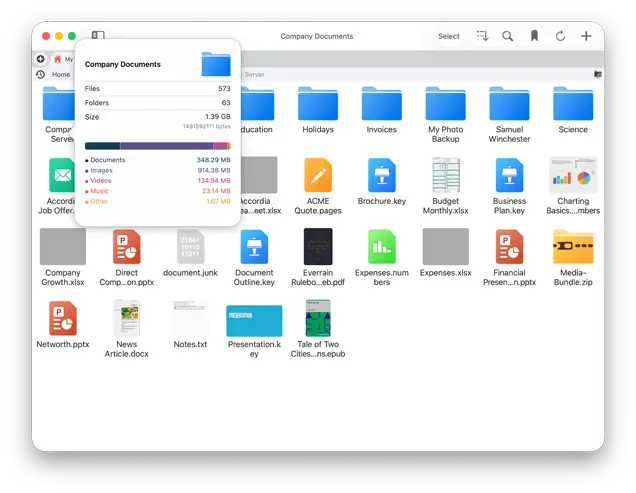Click the Images size entry in popup
The height and width of the screenshot is (493, 636).
157,170
